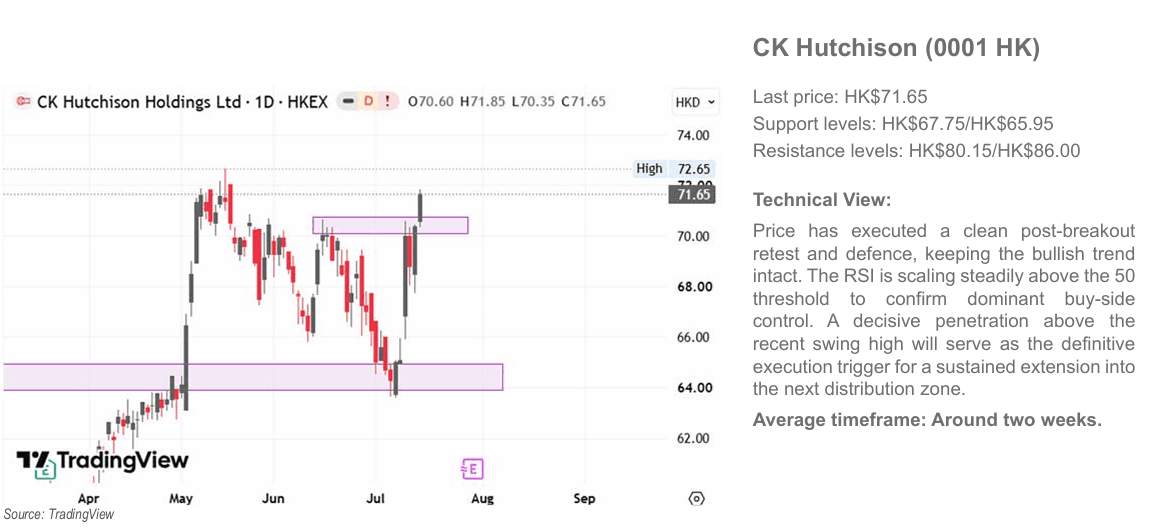Viewport: 1151px width, 528px height.
Task: Open the HKD currency dropdown
Action: pos(694,102)
